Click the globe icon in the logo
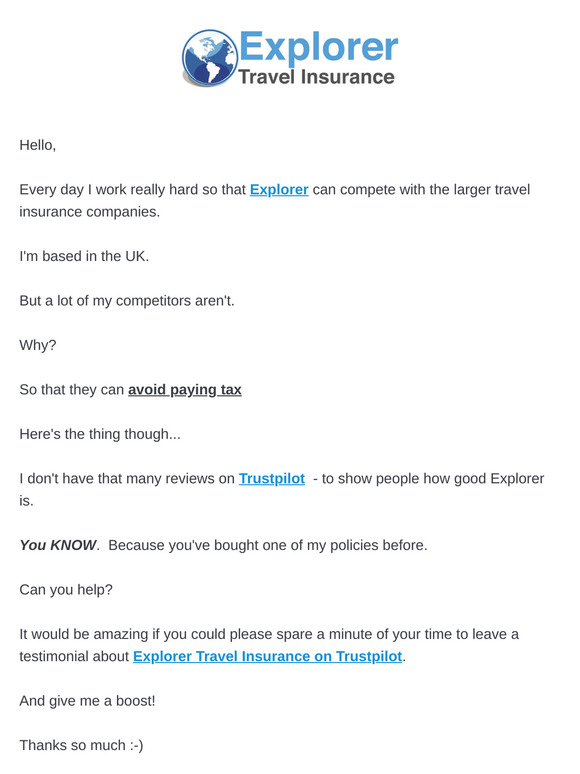 coord(209,58)
